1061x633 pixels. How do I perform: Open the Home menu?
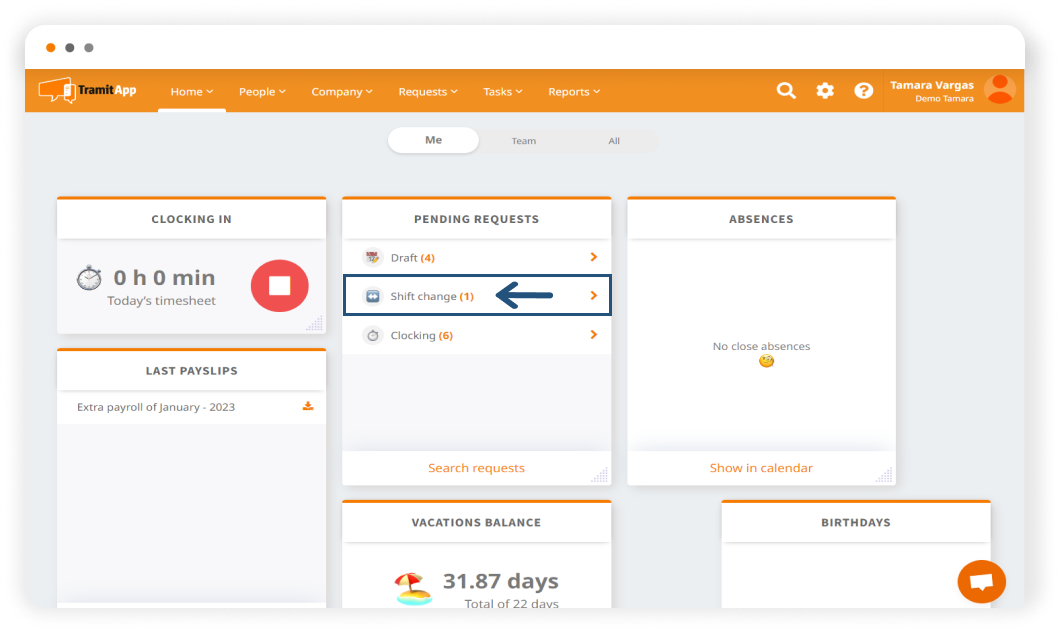[x=191, y=92]
